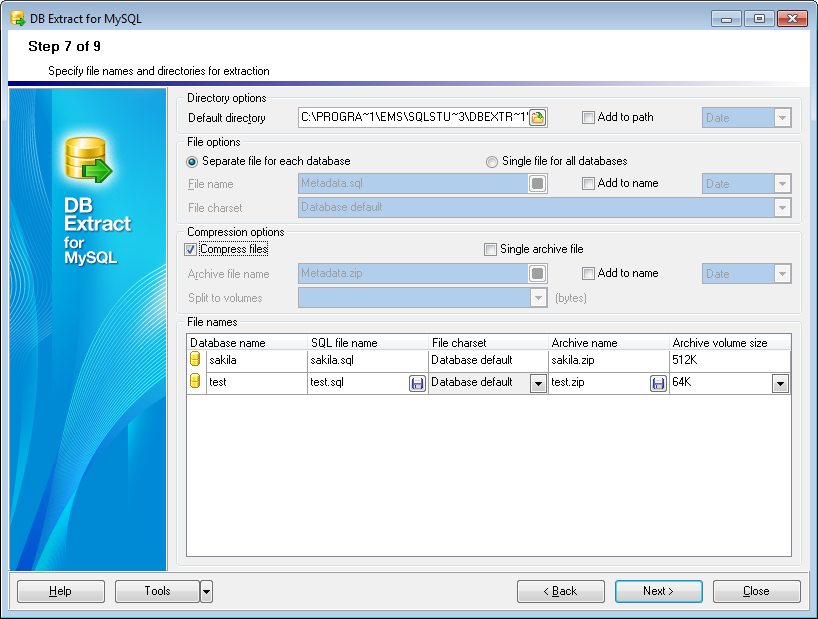Click the Archive name column header
Image resolution: width=818 pixels, height=619 pixels.
point(608,343)
